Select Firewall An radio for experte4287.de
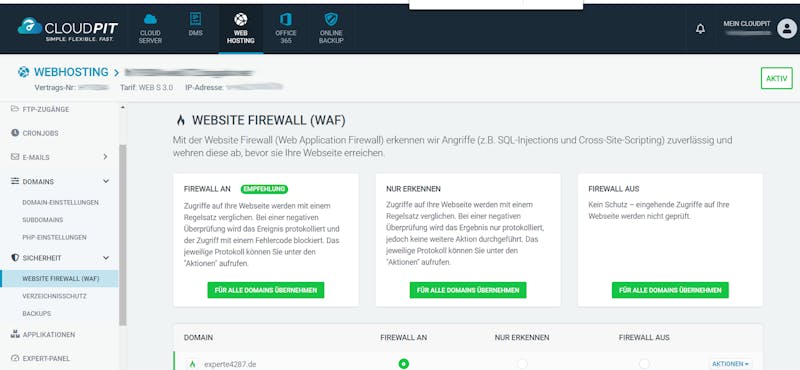The height and width of the screenshot is (370, 800). pos(404,364)
